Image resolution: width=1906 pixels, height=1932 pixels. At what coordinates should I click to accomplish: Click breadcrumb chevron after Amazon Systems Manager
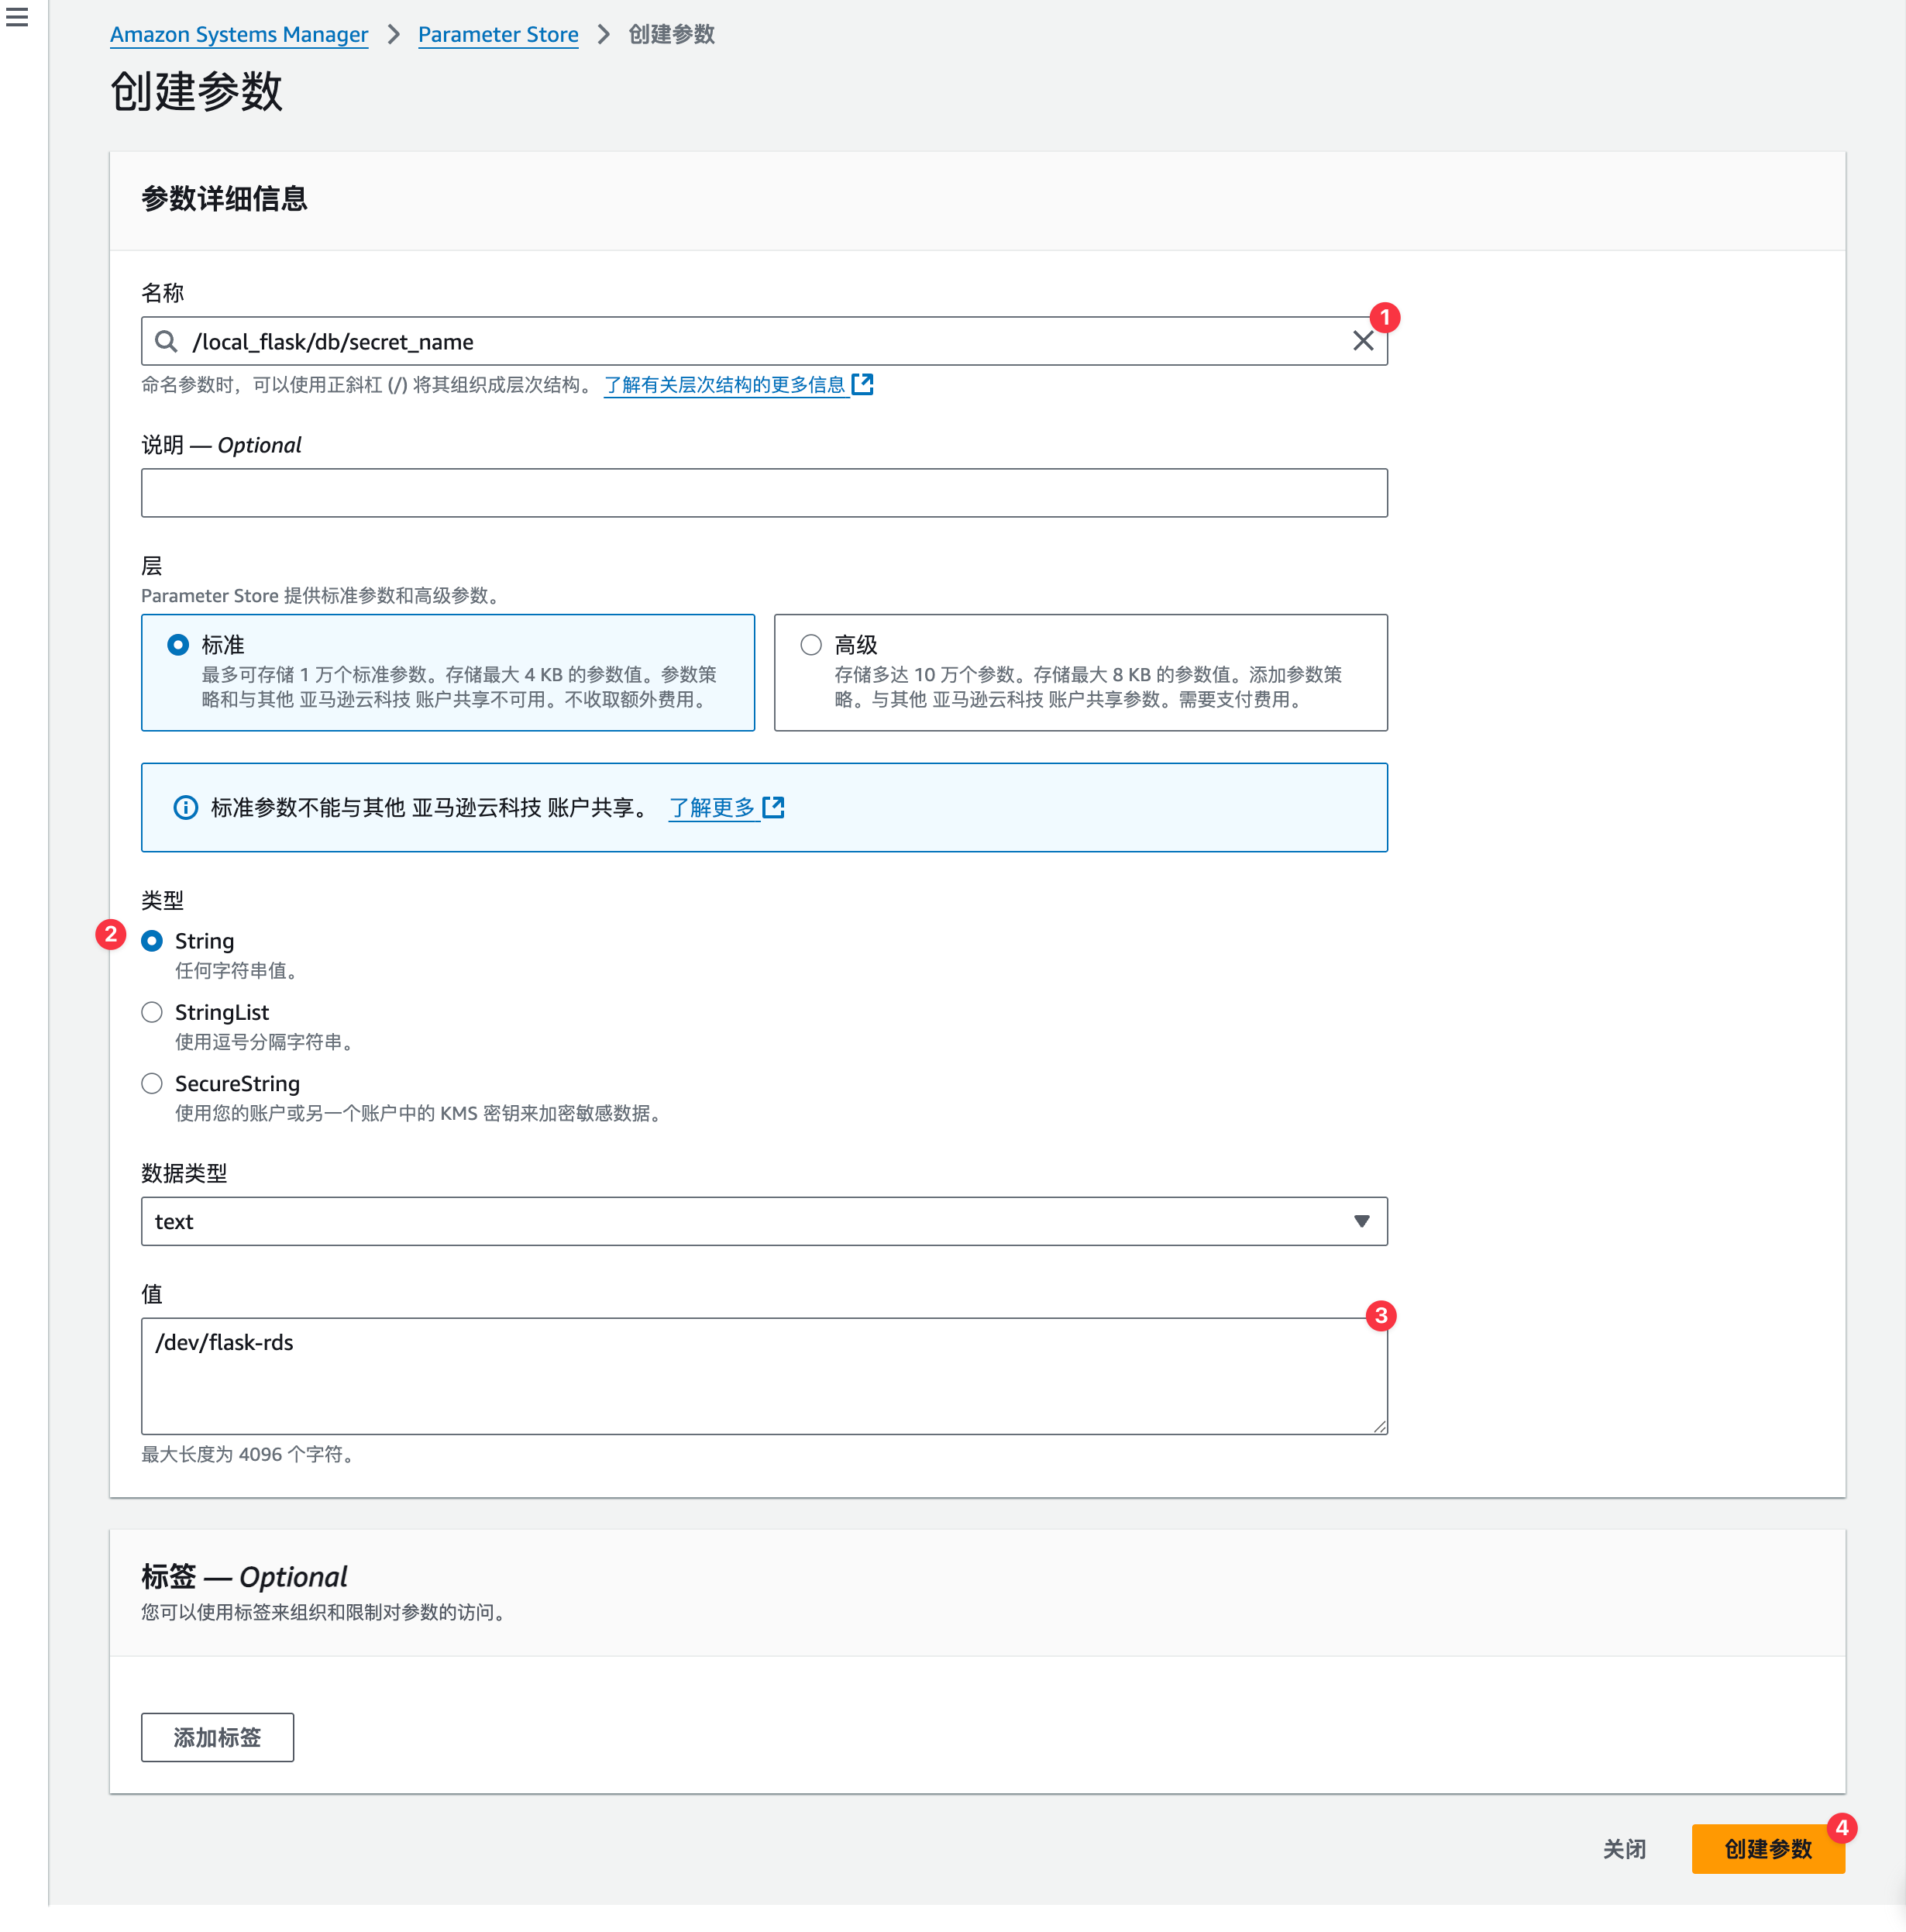393,35
